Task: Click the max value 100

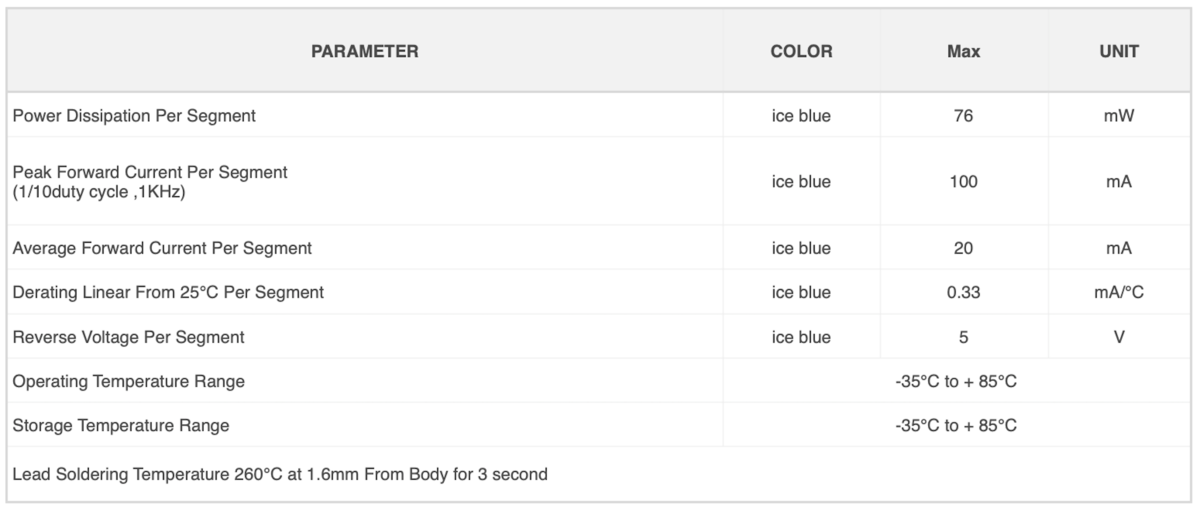Action: coord(963,182)
